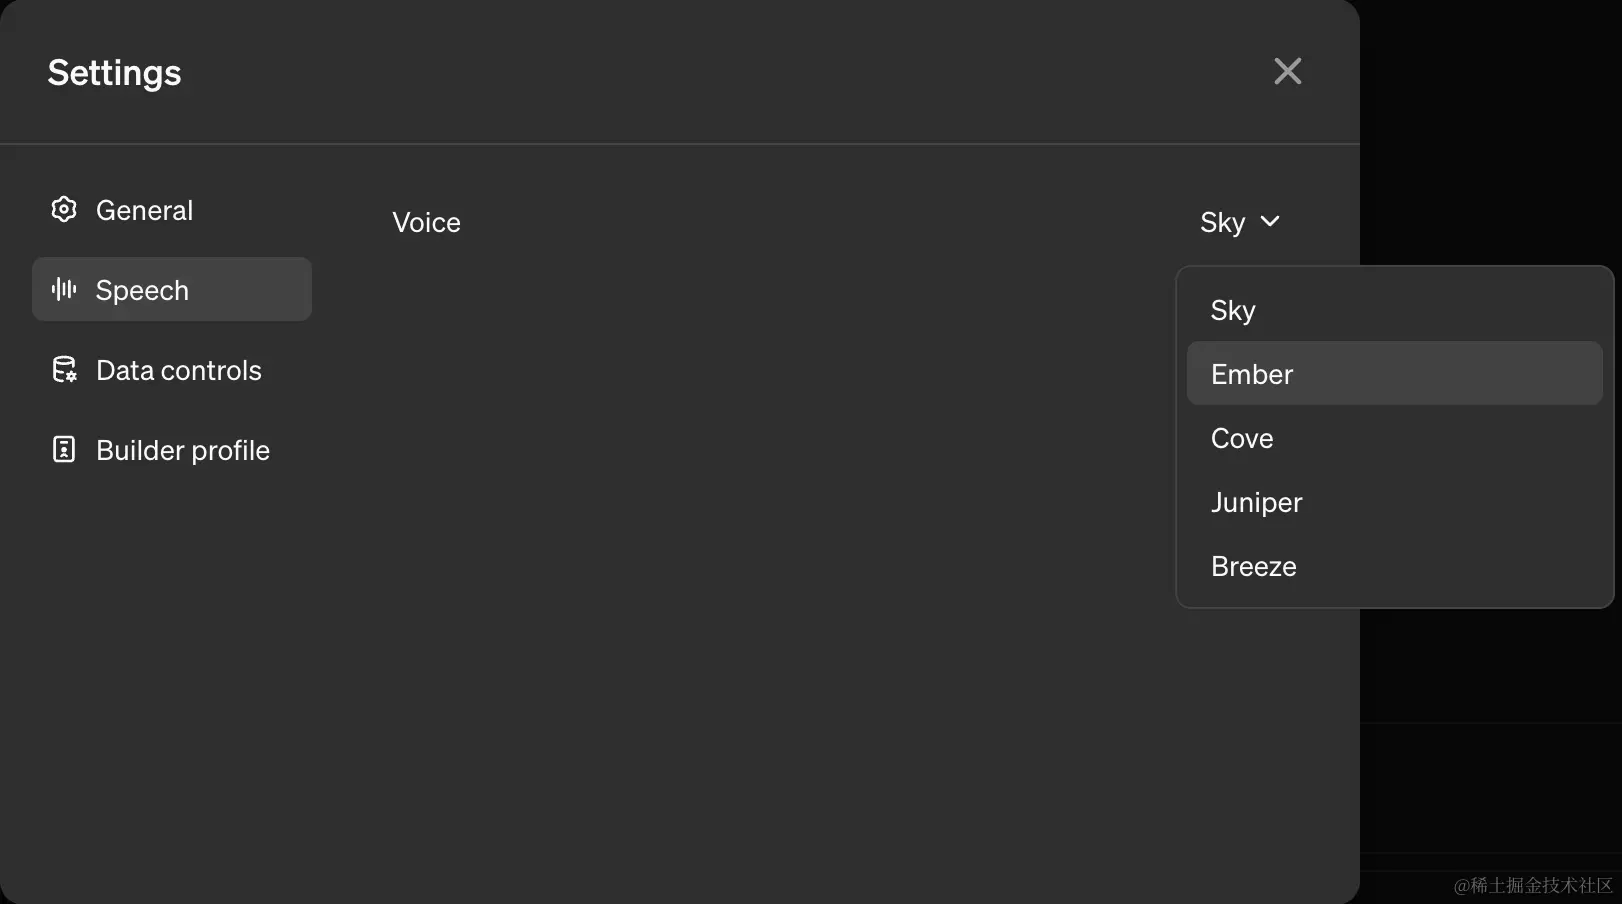Close the Settings dialog with X
This screenshot has height=904, width=1622.
[x=1287, y=71]
